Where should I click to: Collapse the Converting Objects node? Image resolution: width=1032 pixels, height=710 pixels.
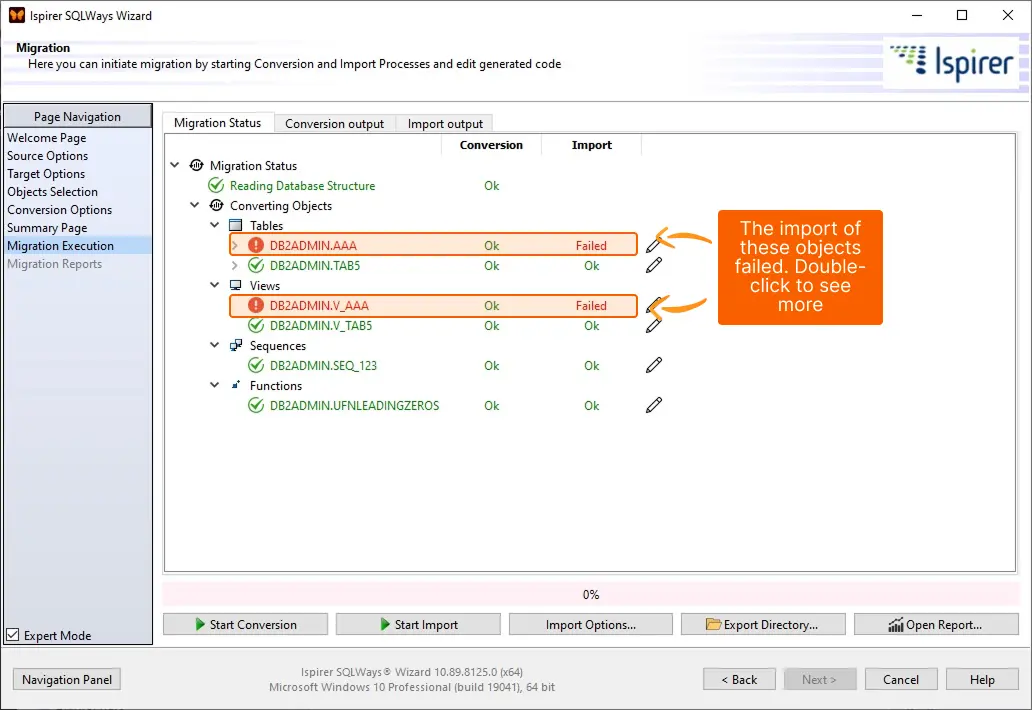click(195, 205)
